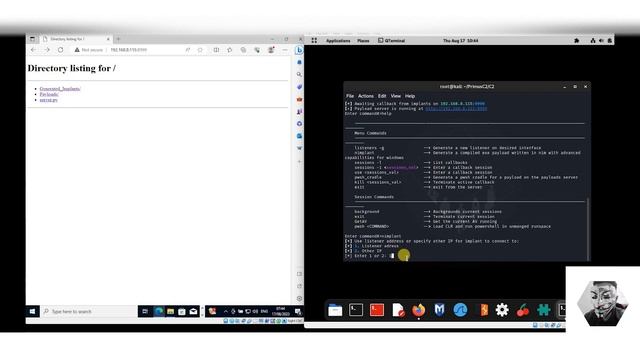Open the Edge collections icon
The width and height of the screenshot is (640, 360).
pos(243,50)
